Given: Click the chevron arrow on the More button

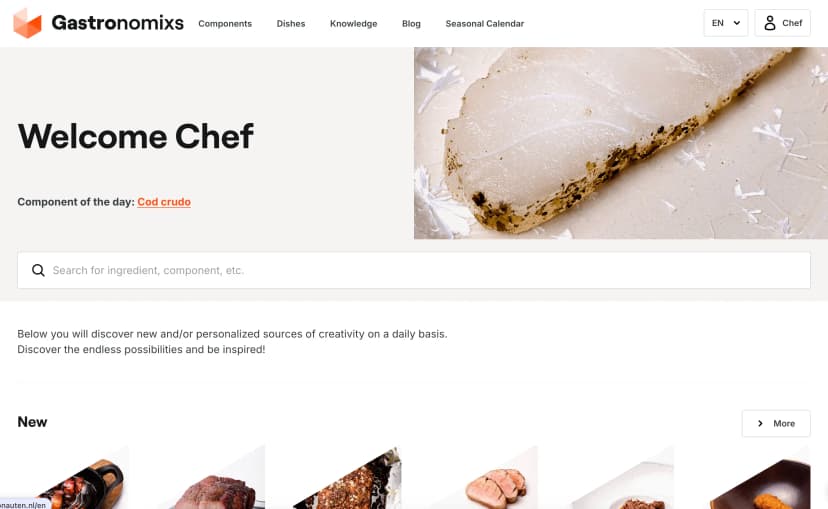Looking at the screenshot, I should 760,423.
